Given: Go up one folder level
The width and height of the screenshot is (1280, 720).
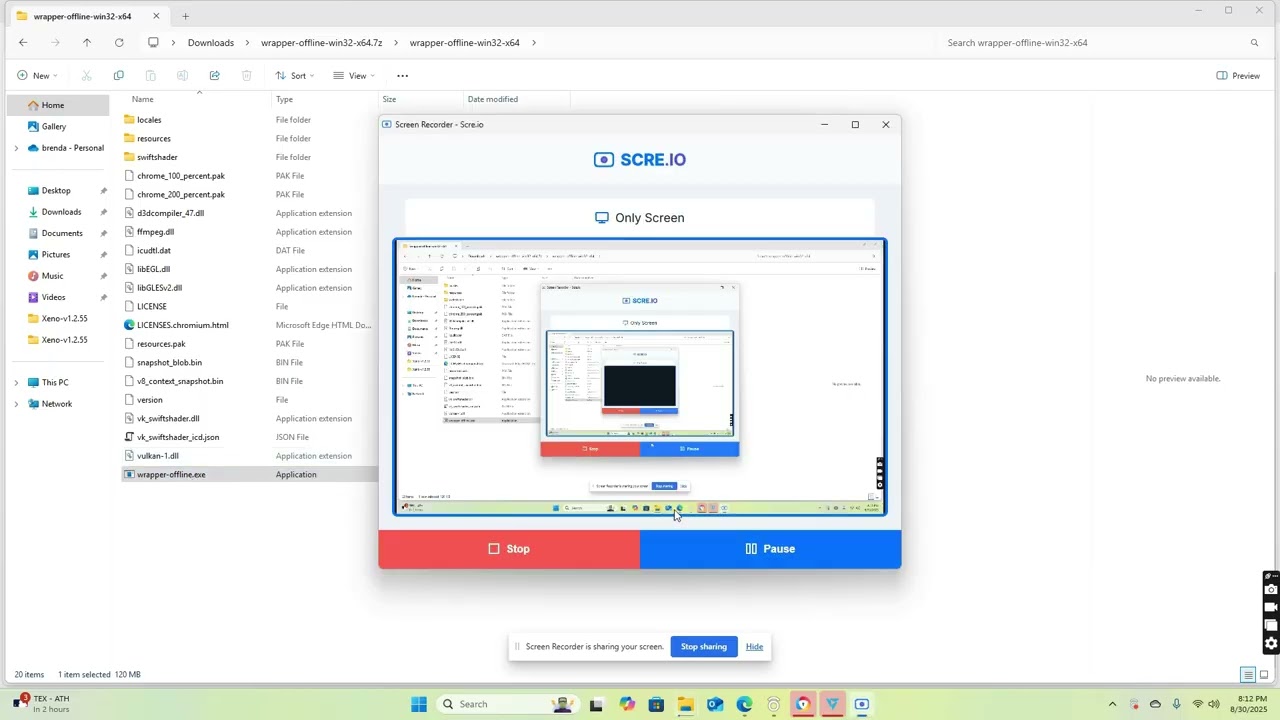Looking at the screenshot, I should tap(87, 43).
